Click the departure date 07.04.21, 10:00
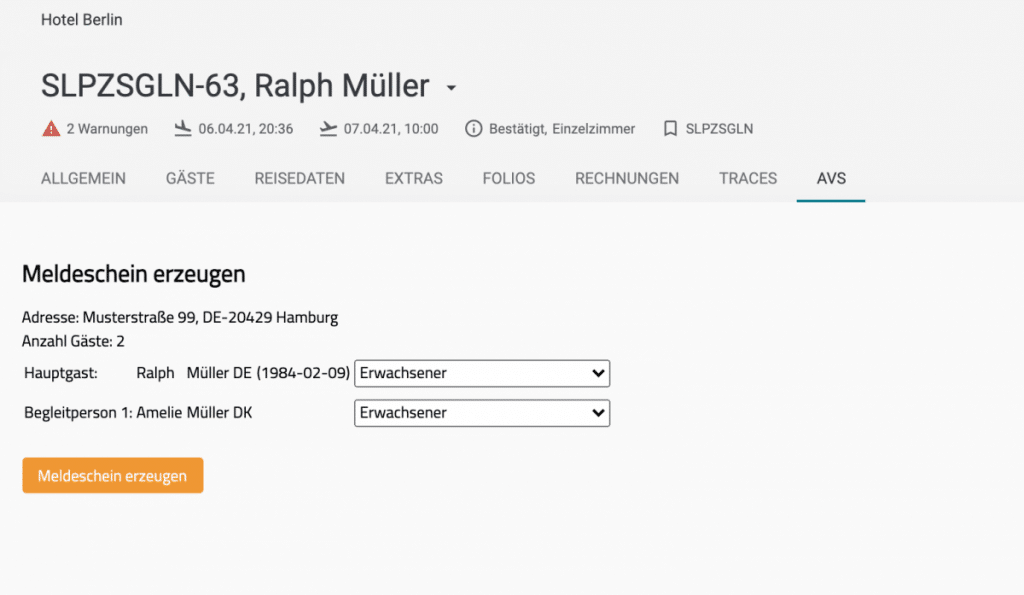The image size is (1024, 595). pos(391,129)
